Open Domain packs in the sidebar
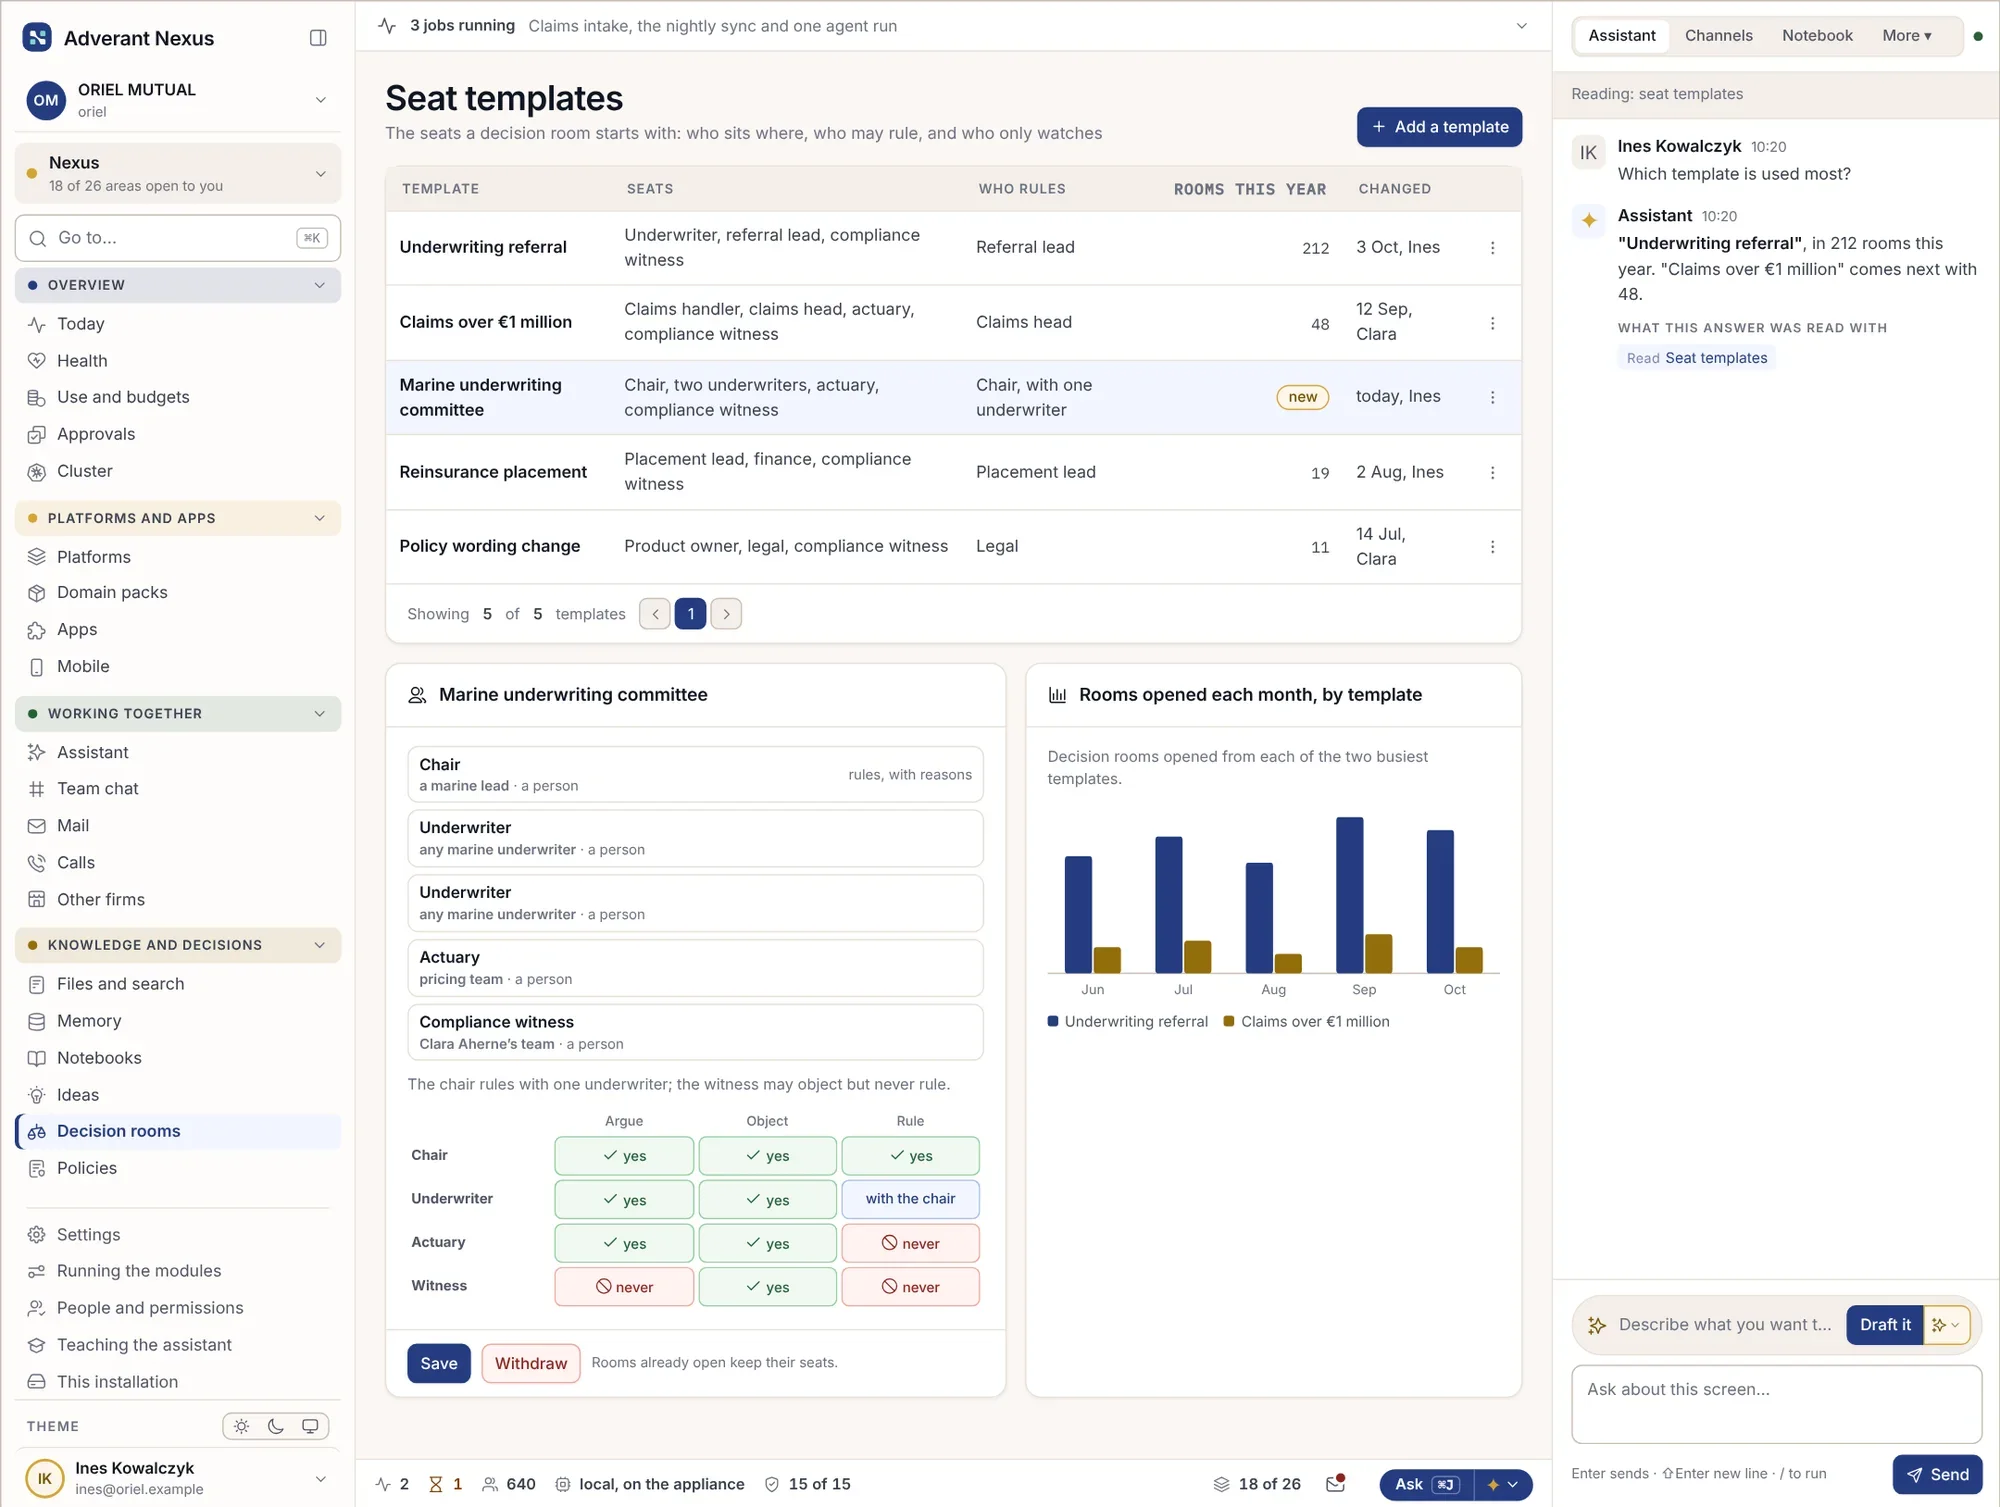Viewport: 2000px width, 1507px height. pos(178,593)
